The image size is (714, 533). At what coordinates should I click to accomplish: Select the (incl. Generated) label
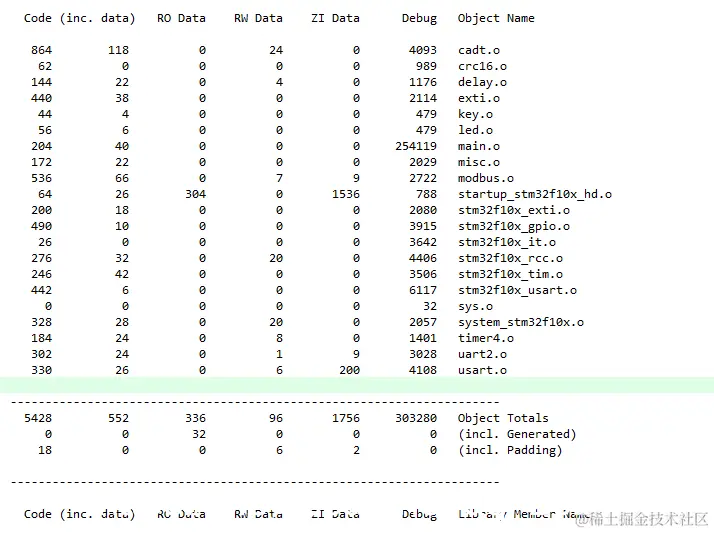(517, 434)
